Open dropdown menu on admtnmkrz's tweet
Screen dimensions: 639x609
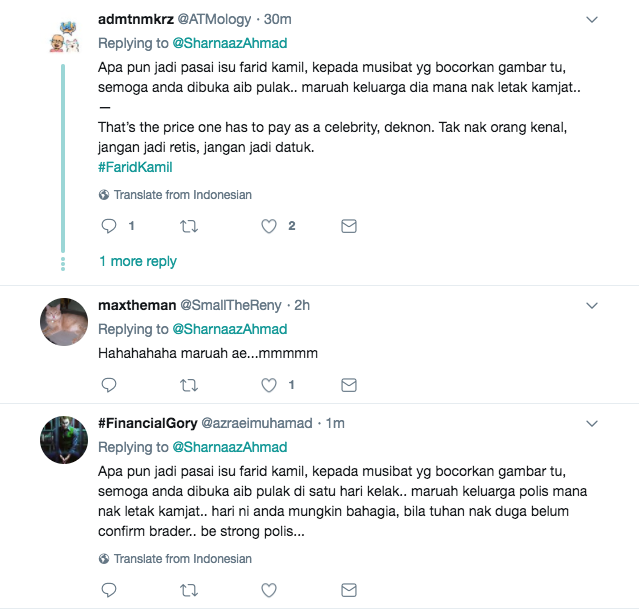pos(591,19)
